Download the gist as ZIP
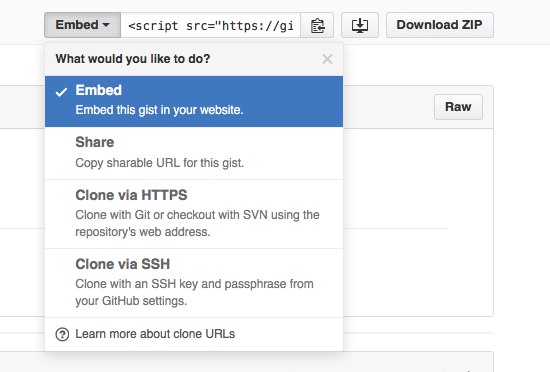 click(440, 25)
